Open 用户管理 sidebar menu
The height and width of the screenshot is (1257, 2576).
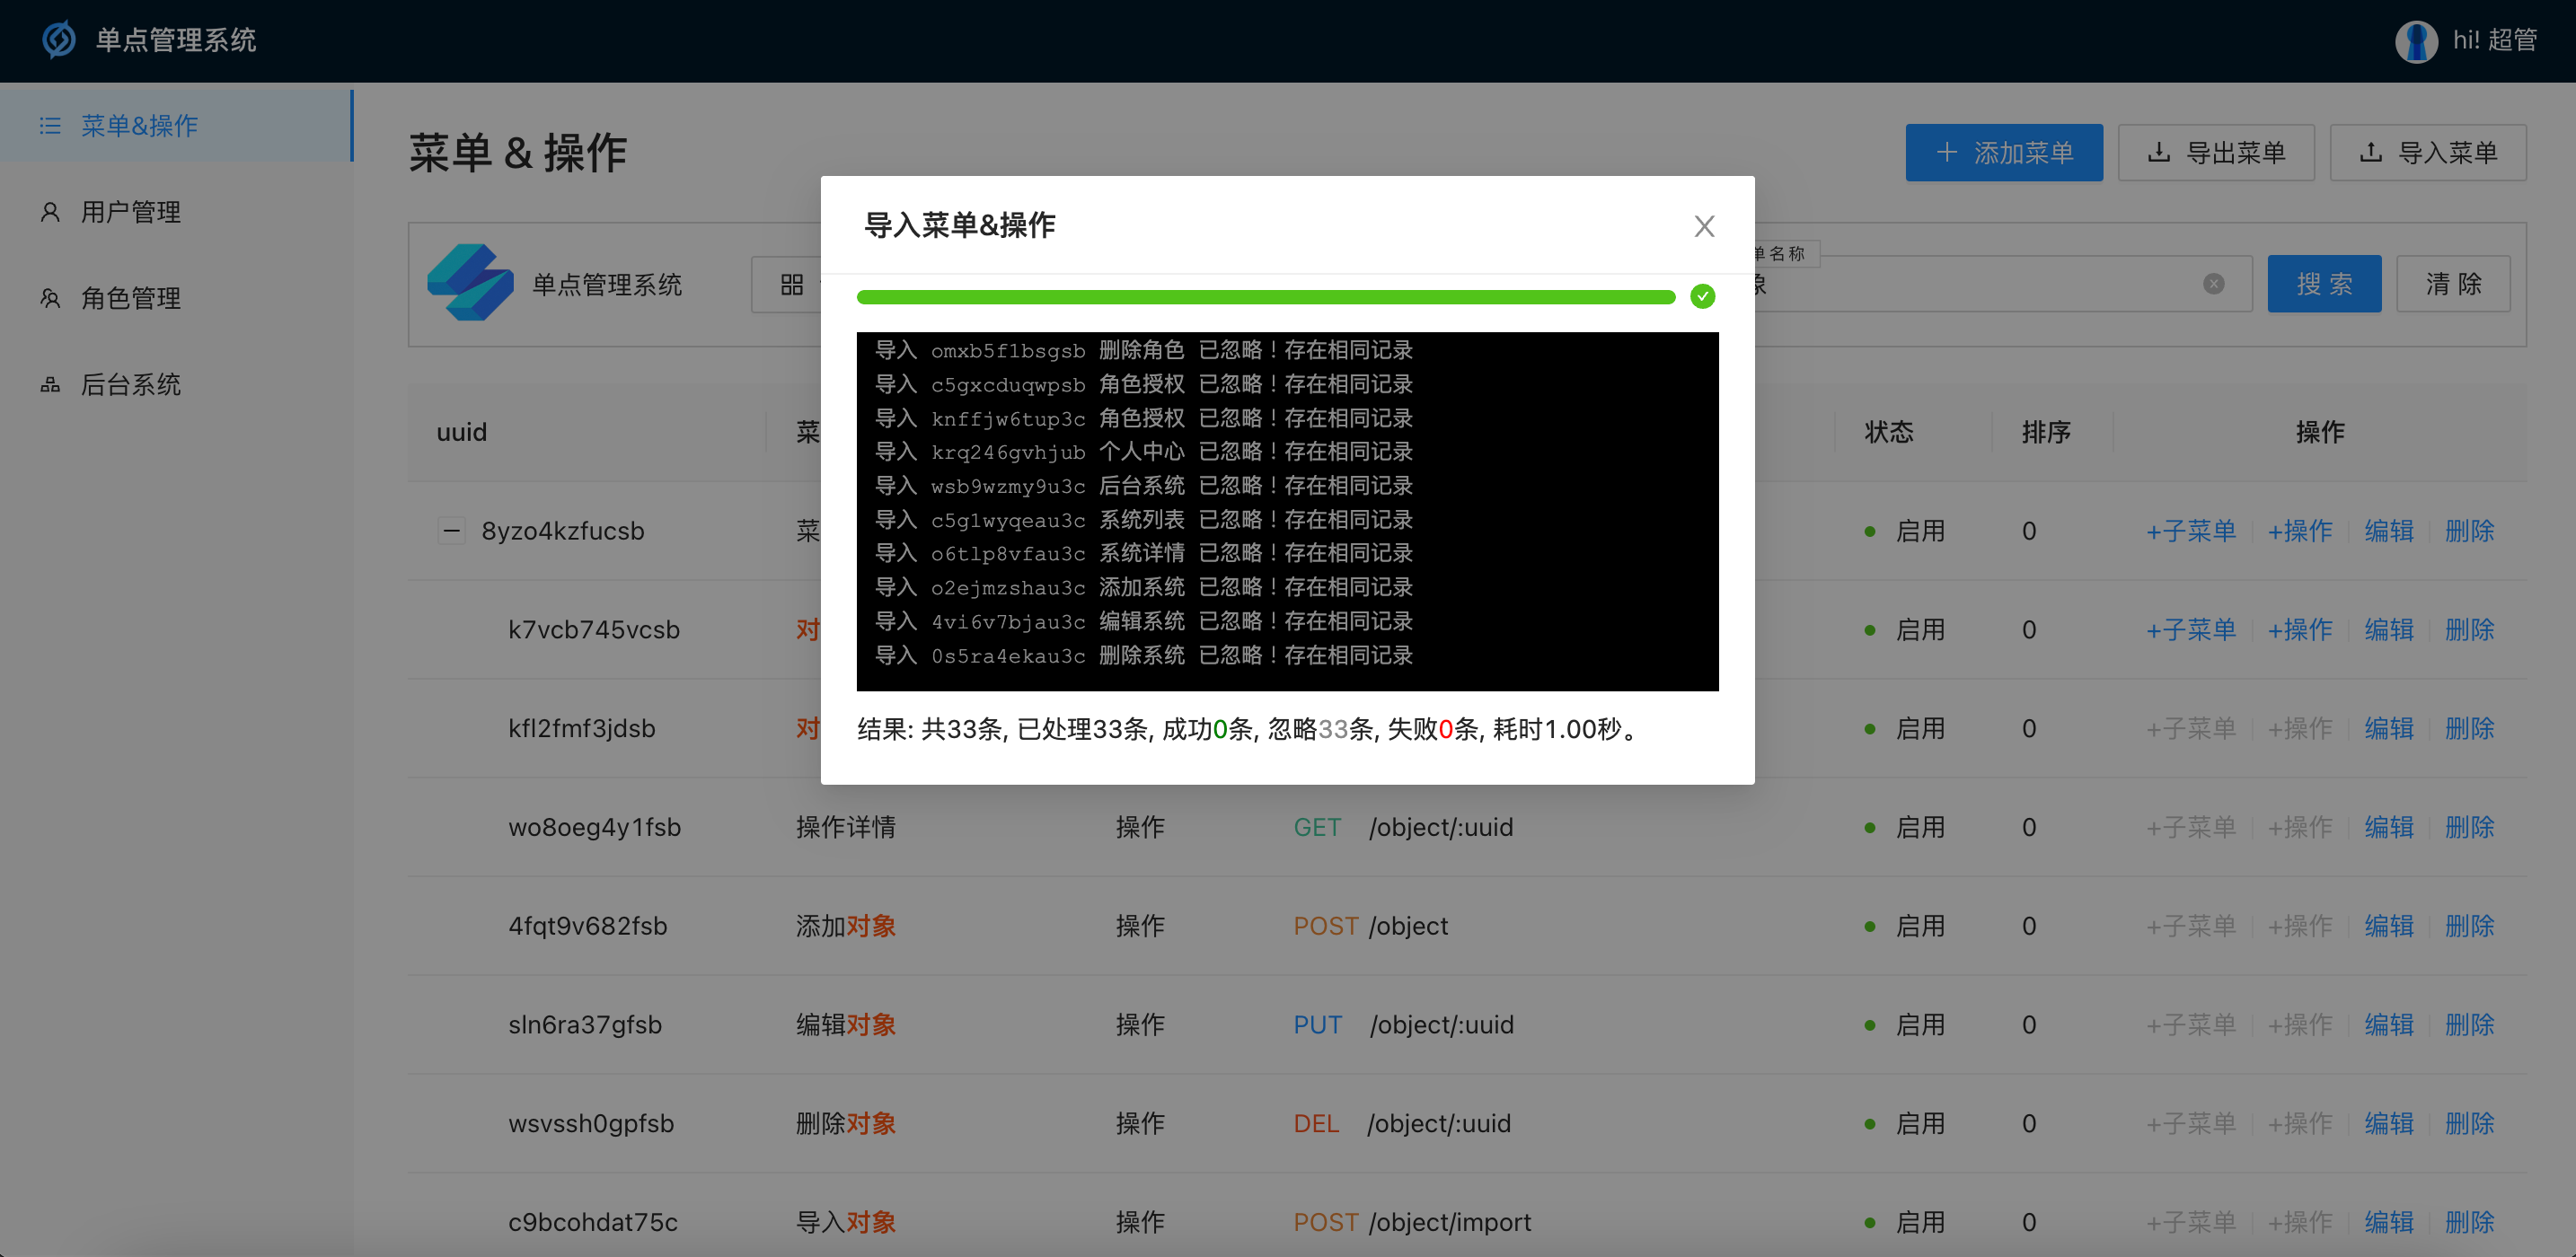[x=176, y=212]
